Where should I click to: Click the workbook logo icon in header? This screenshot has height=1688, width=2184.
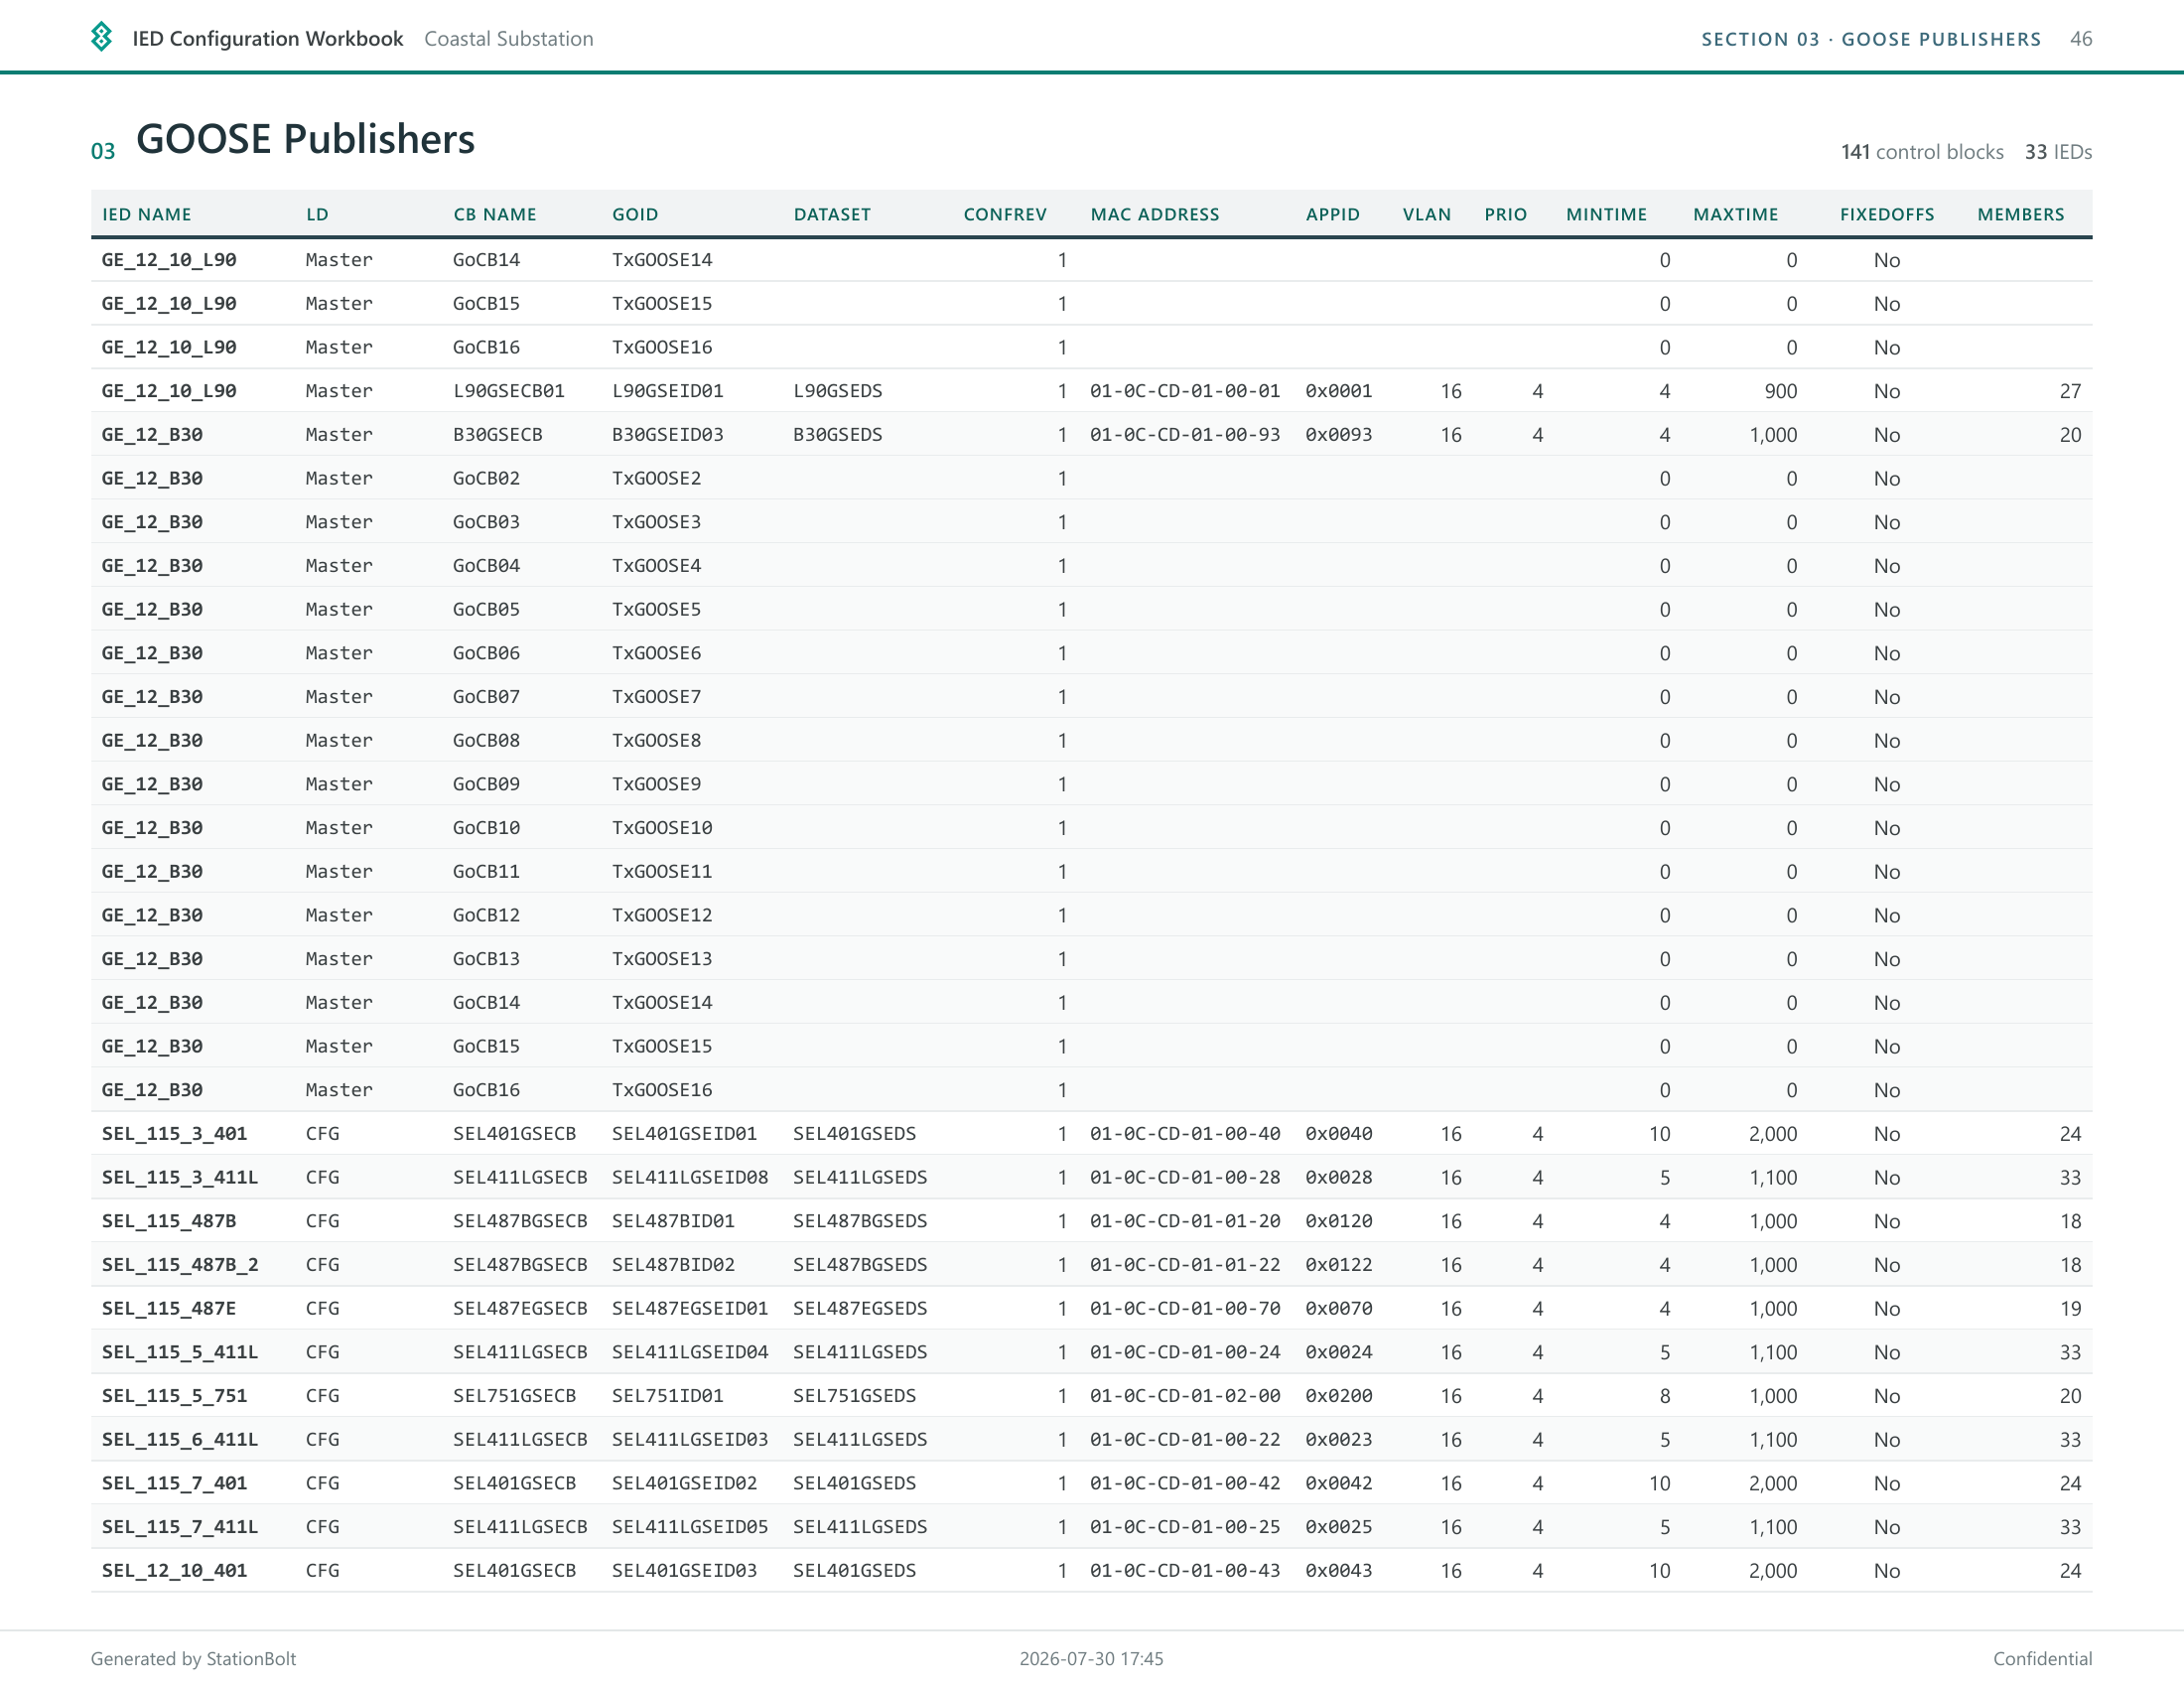point(101,37)
